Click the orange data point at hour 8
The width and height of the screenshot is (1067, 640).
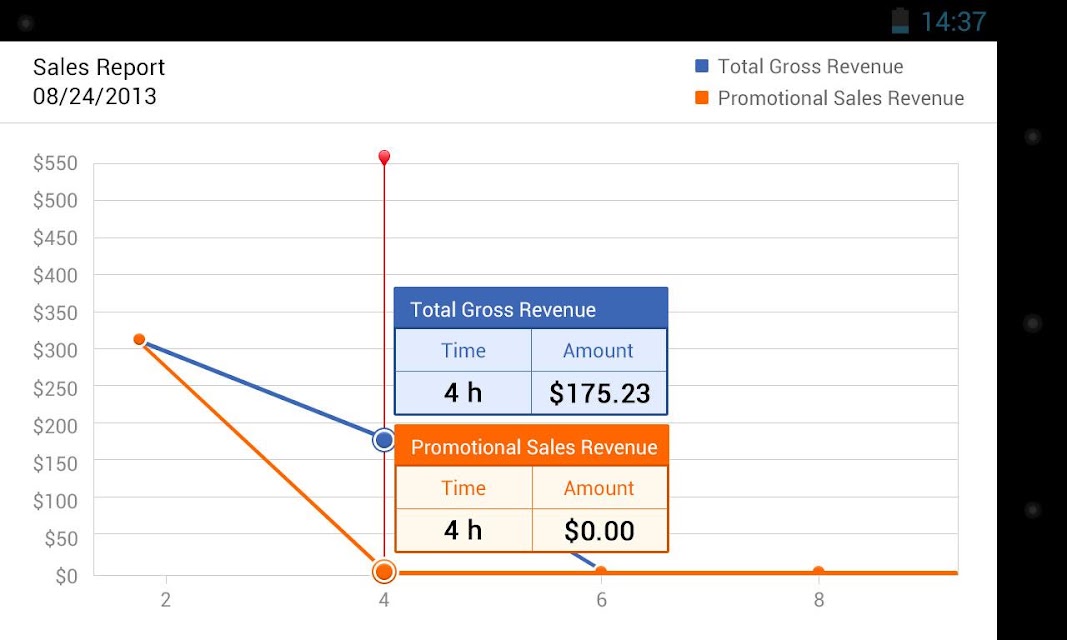point(819,572)
